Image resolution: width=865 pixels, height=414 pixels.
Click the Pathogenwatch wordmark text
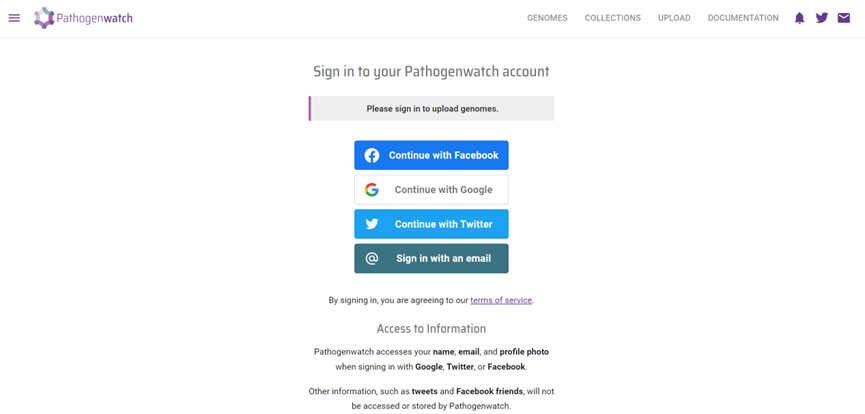coord(94,18)
